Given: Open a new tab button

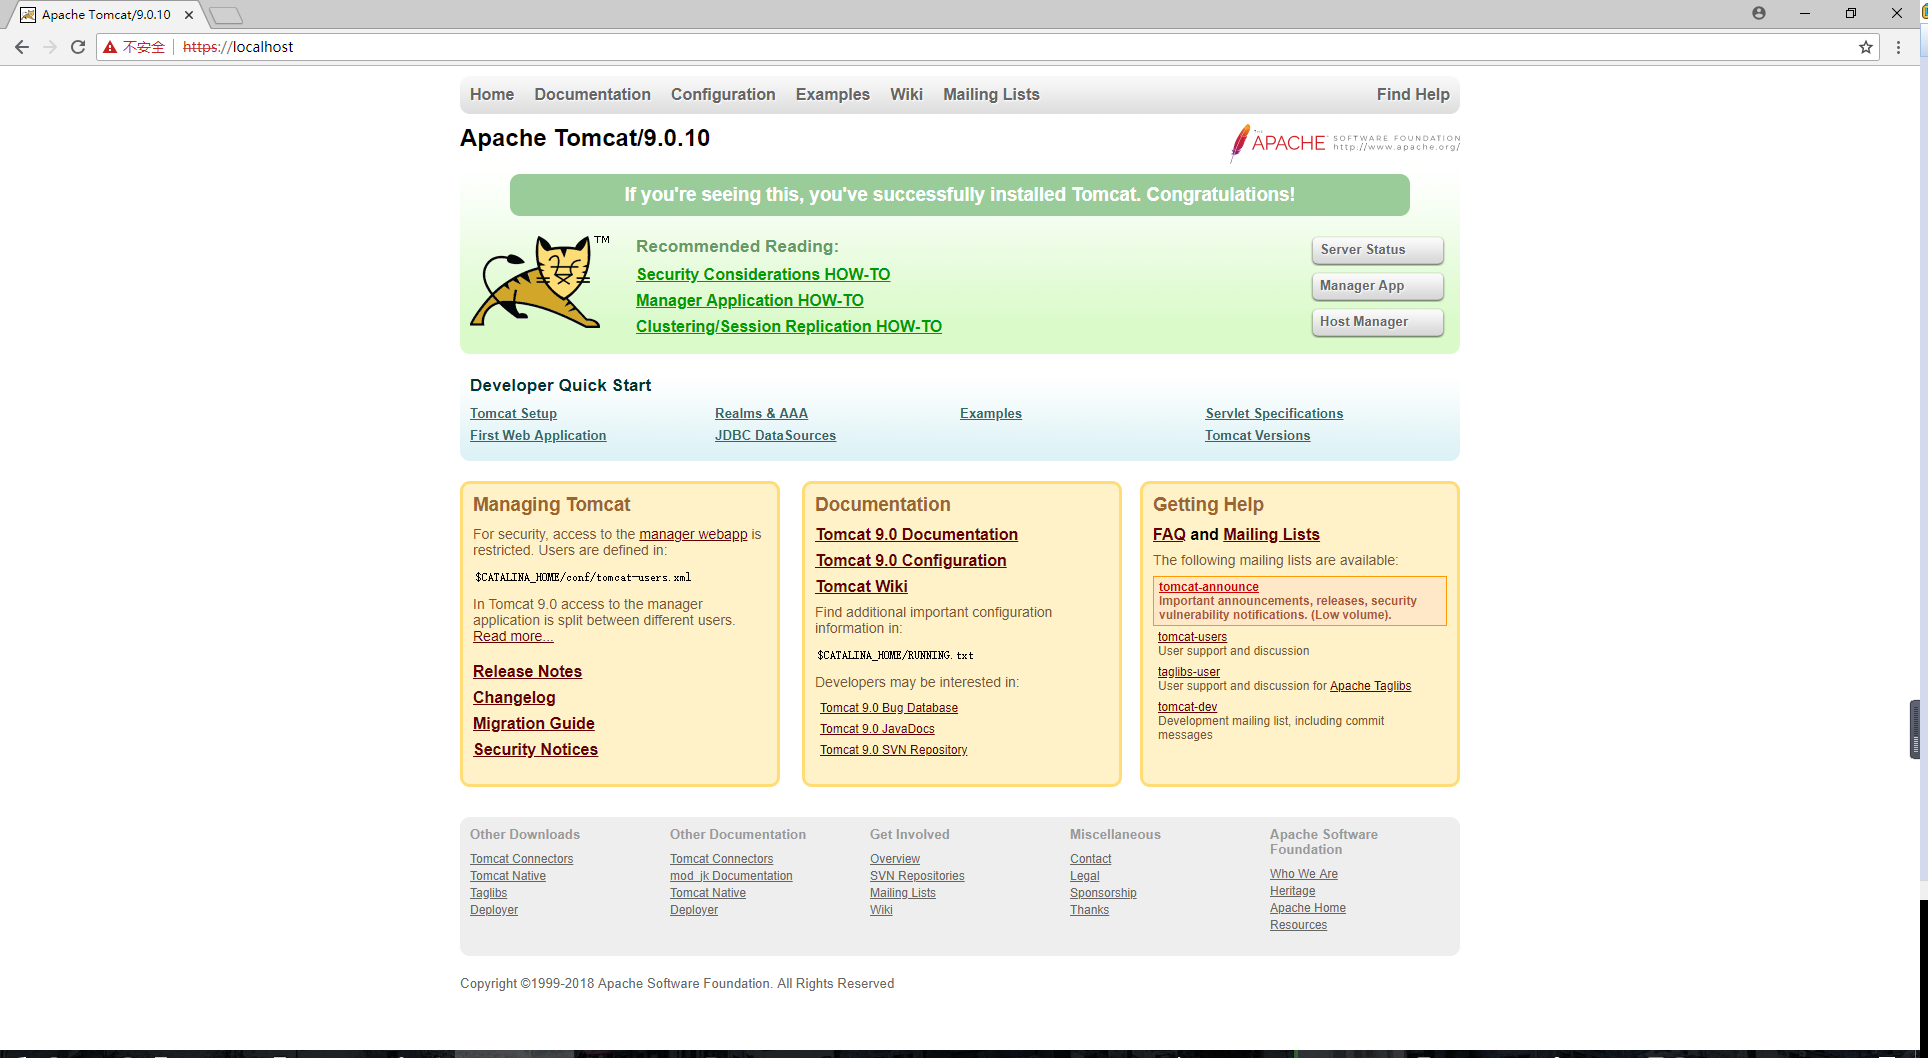Looking at the screenshot, I should pyautogui.click(x=227, y=15).
